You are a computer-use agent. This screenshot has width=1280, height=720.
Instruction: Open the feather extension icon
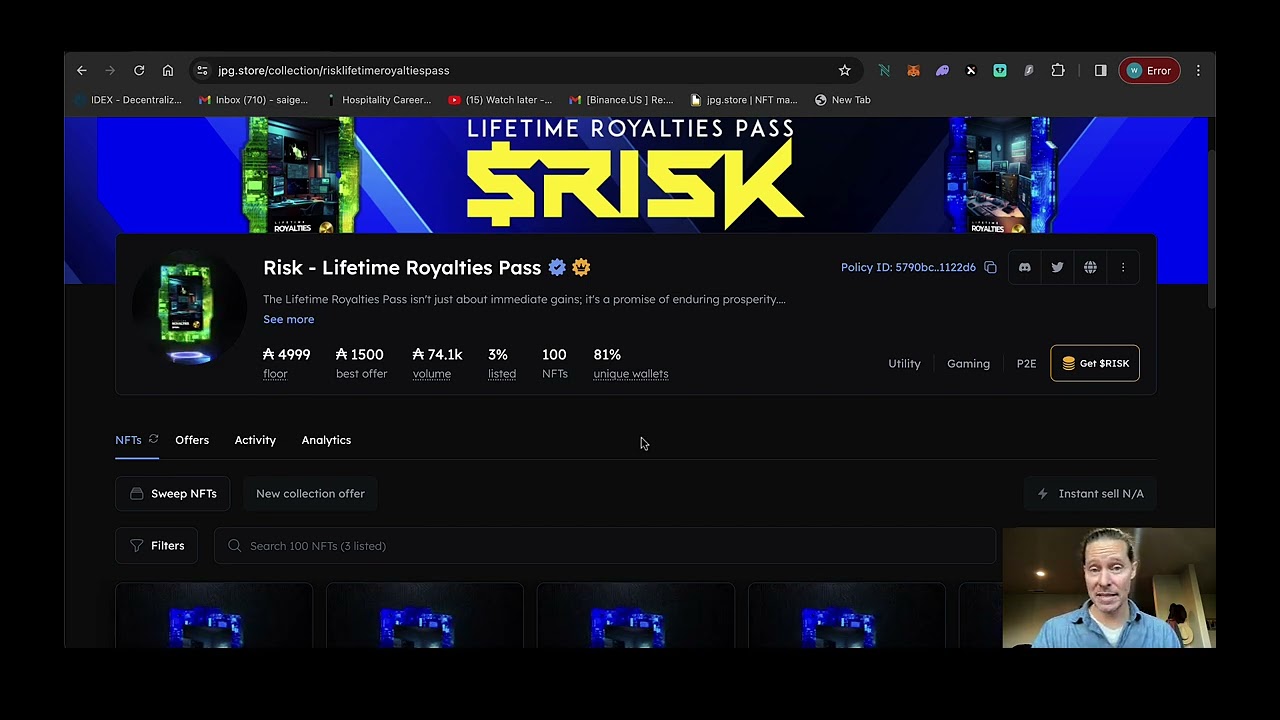click(x=1029, y=70)
